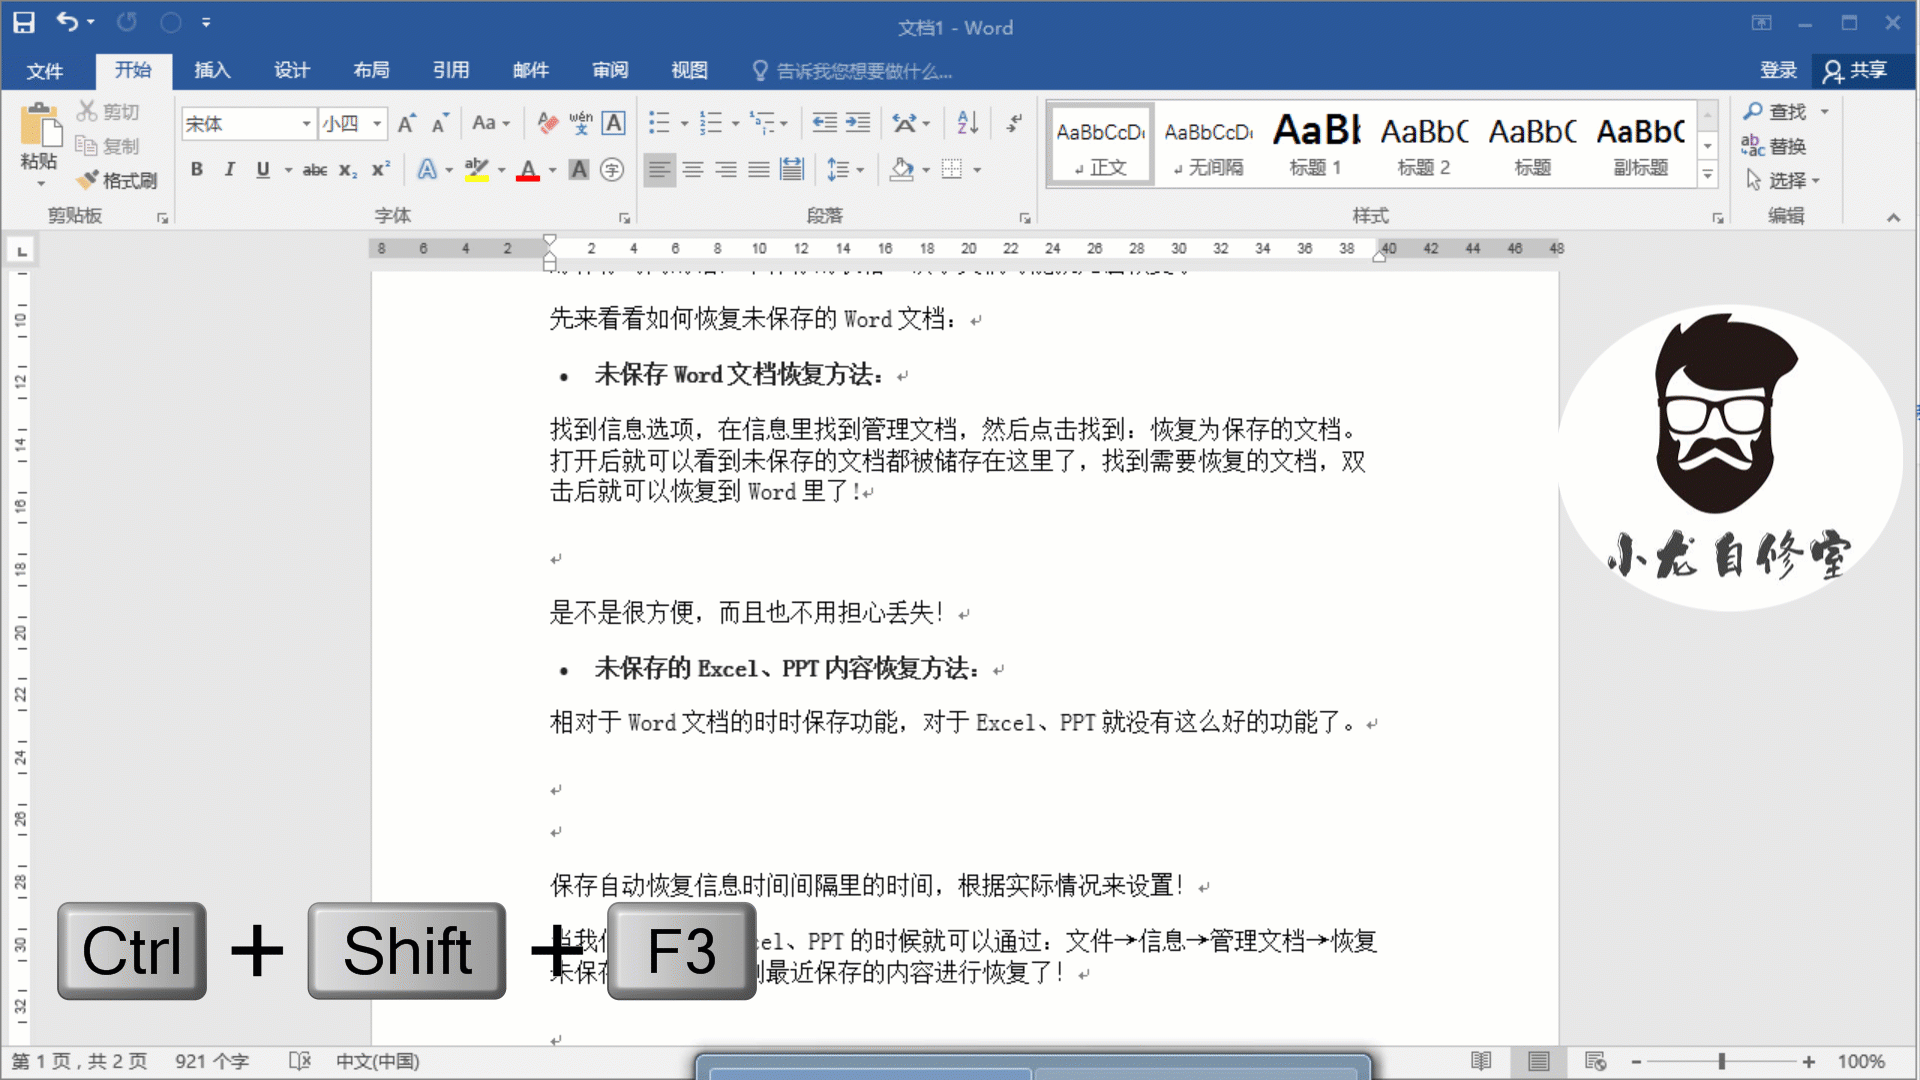
Task: Expand styles gallery more arrow
Action: (x=1708, y=175)
